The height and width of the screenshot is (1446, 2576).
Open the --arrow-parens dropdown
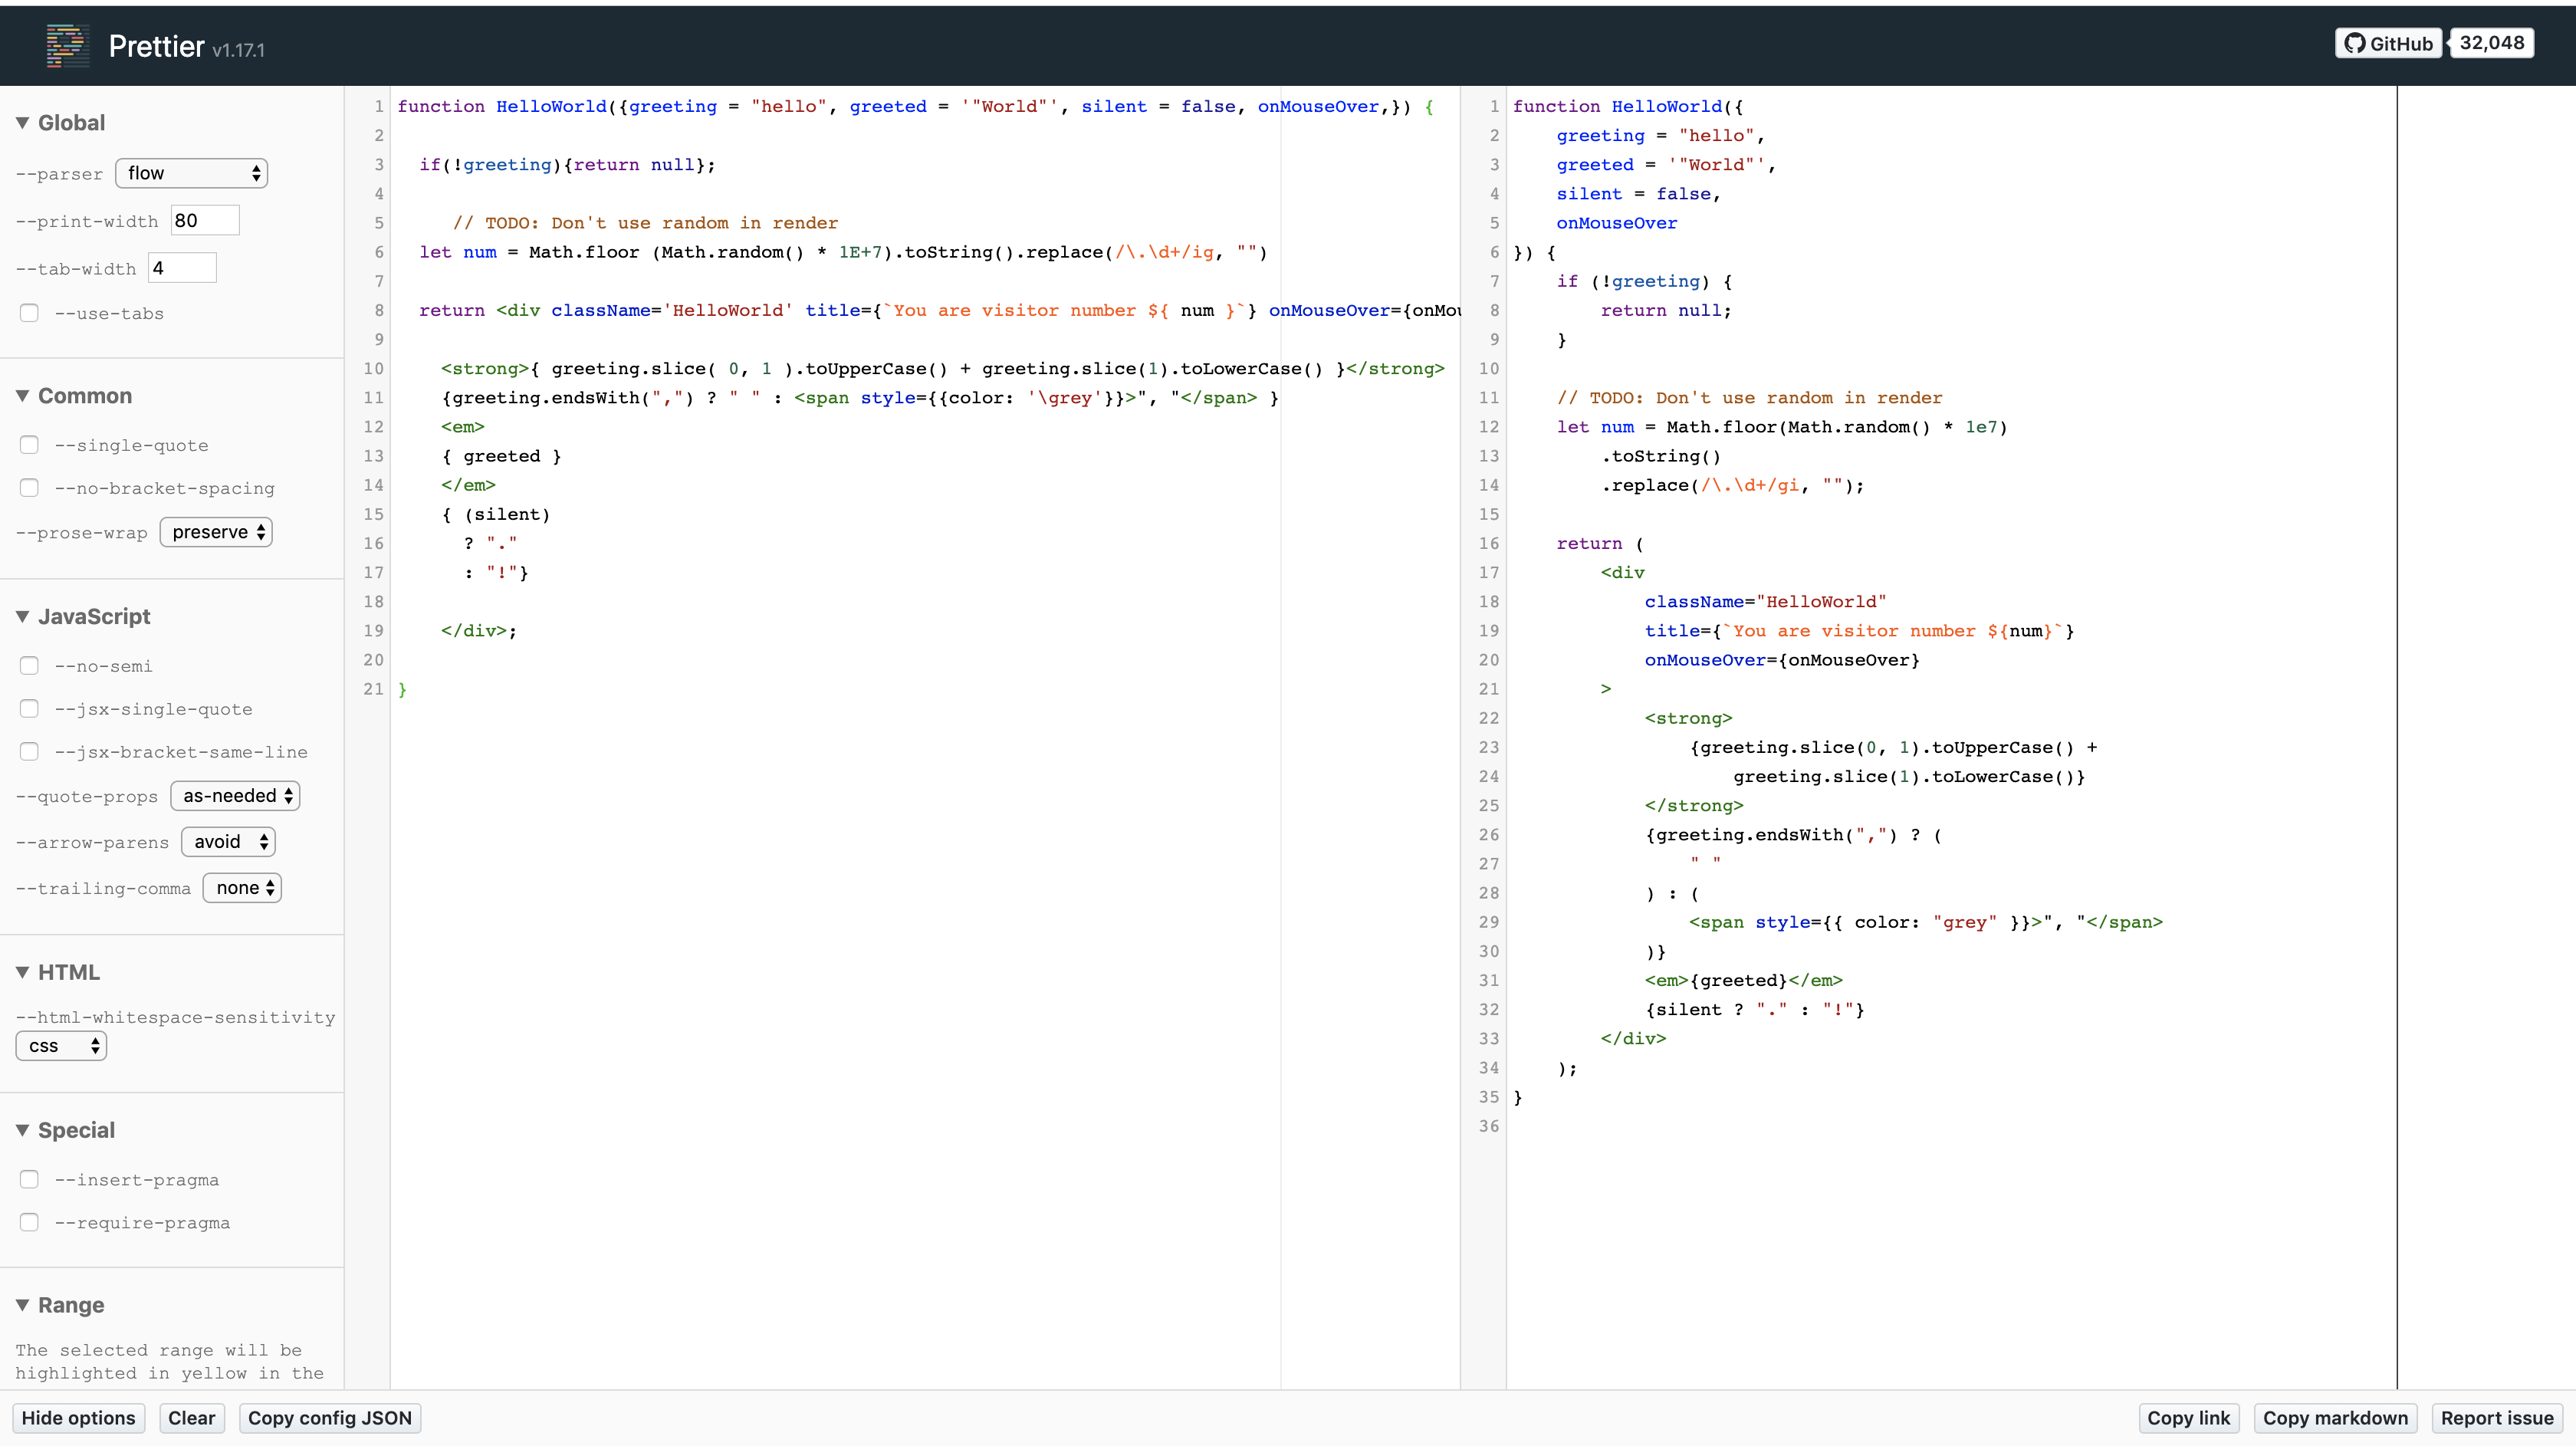[x=227, y=841]
